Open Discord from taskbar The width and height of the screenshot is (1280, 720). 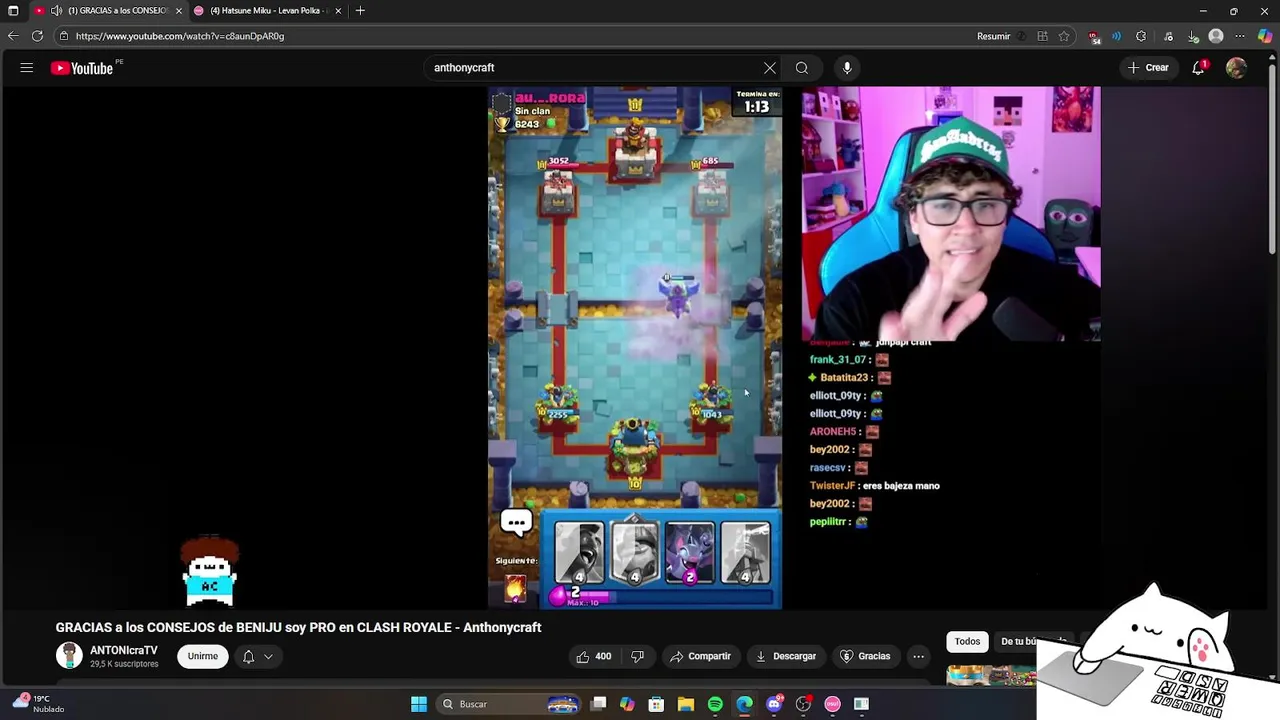pos(774,704)
